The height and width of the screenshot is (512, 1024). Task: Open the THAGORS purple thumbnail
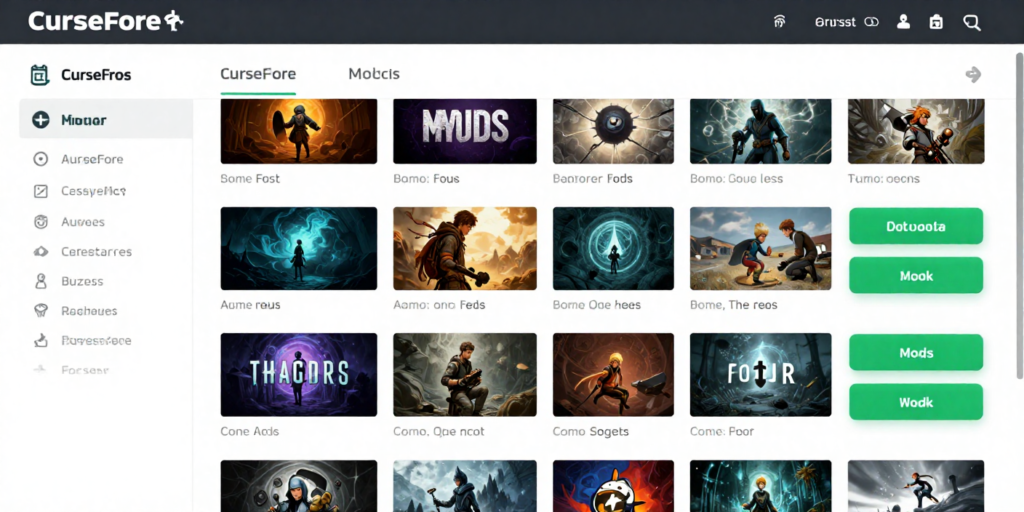(x=298, y=375)
